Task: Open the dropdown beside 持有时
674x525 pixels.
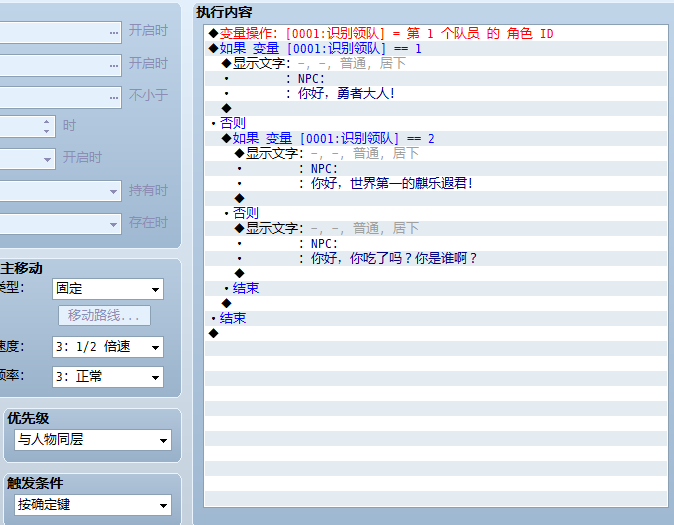Action: [x=60, y=191]
